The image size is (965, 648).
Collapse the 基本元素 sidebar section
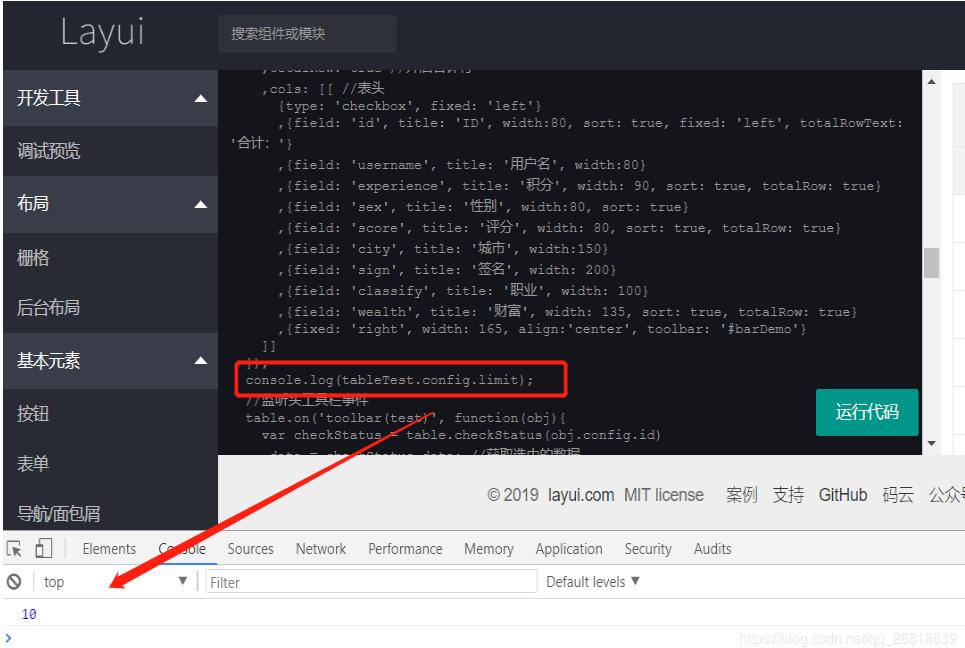(111, 361)
